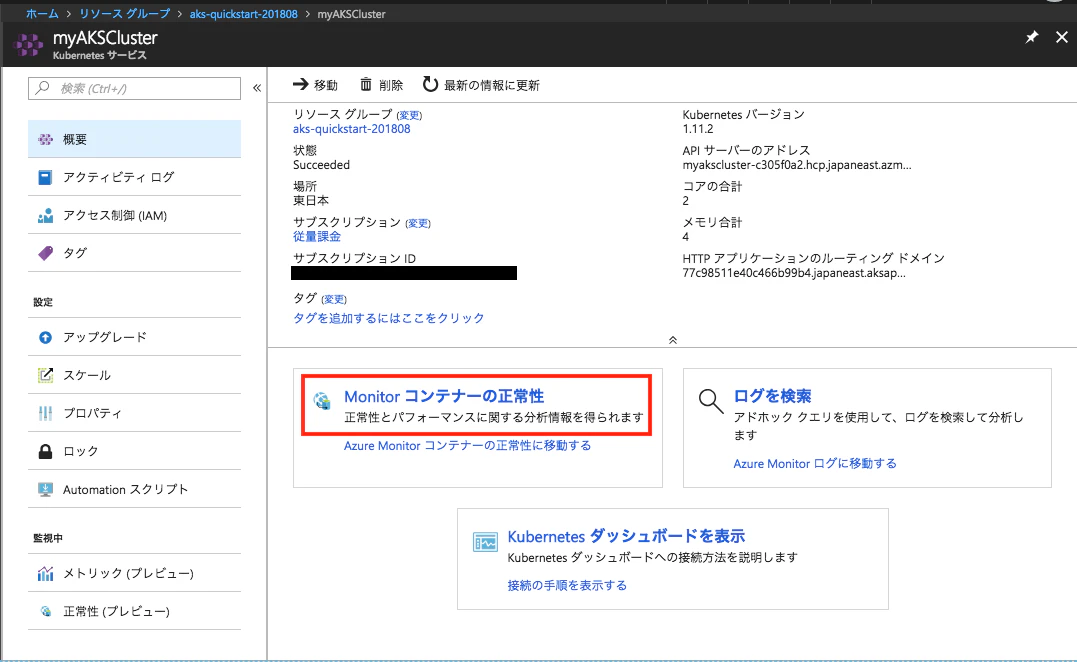This screenshot has width=1077, height=662.
Task: Open アクセス制御 (IAM) in sidebar
Action: 135,216
